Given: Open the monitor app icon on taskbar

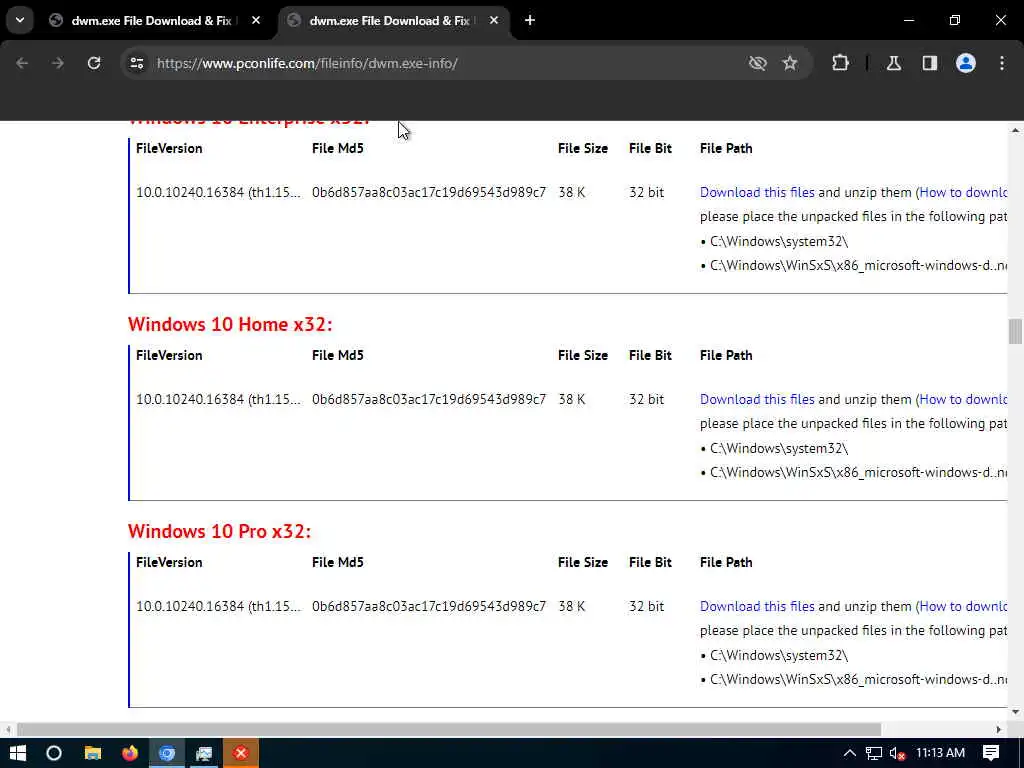Looking at the screenshot, I should coord(204,753).
